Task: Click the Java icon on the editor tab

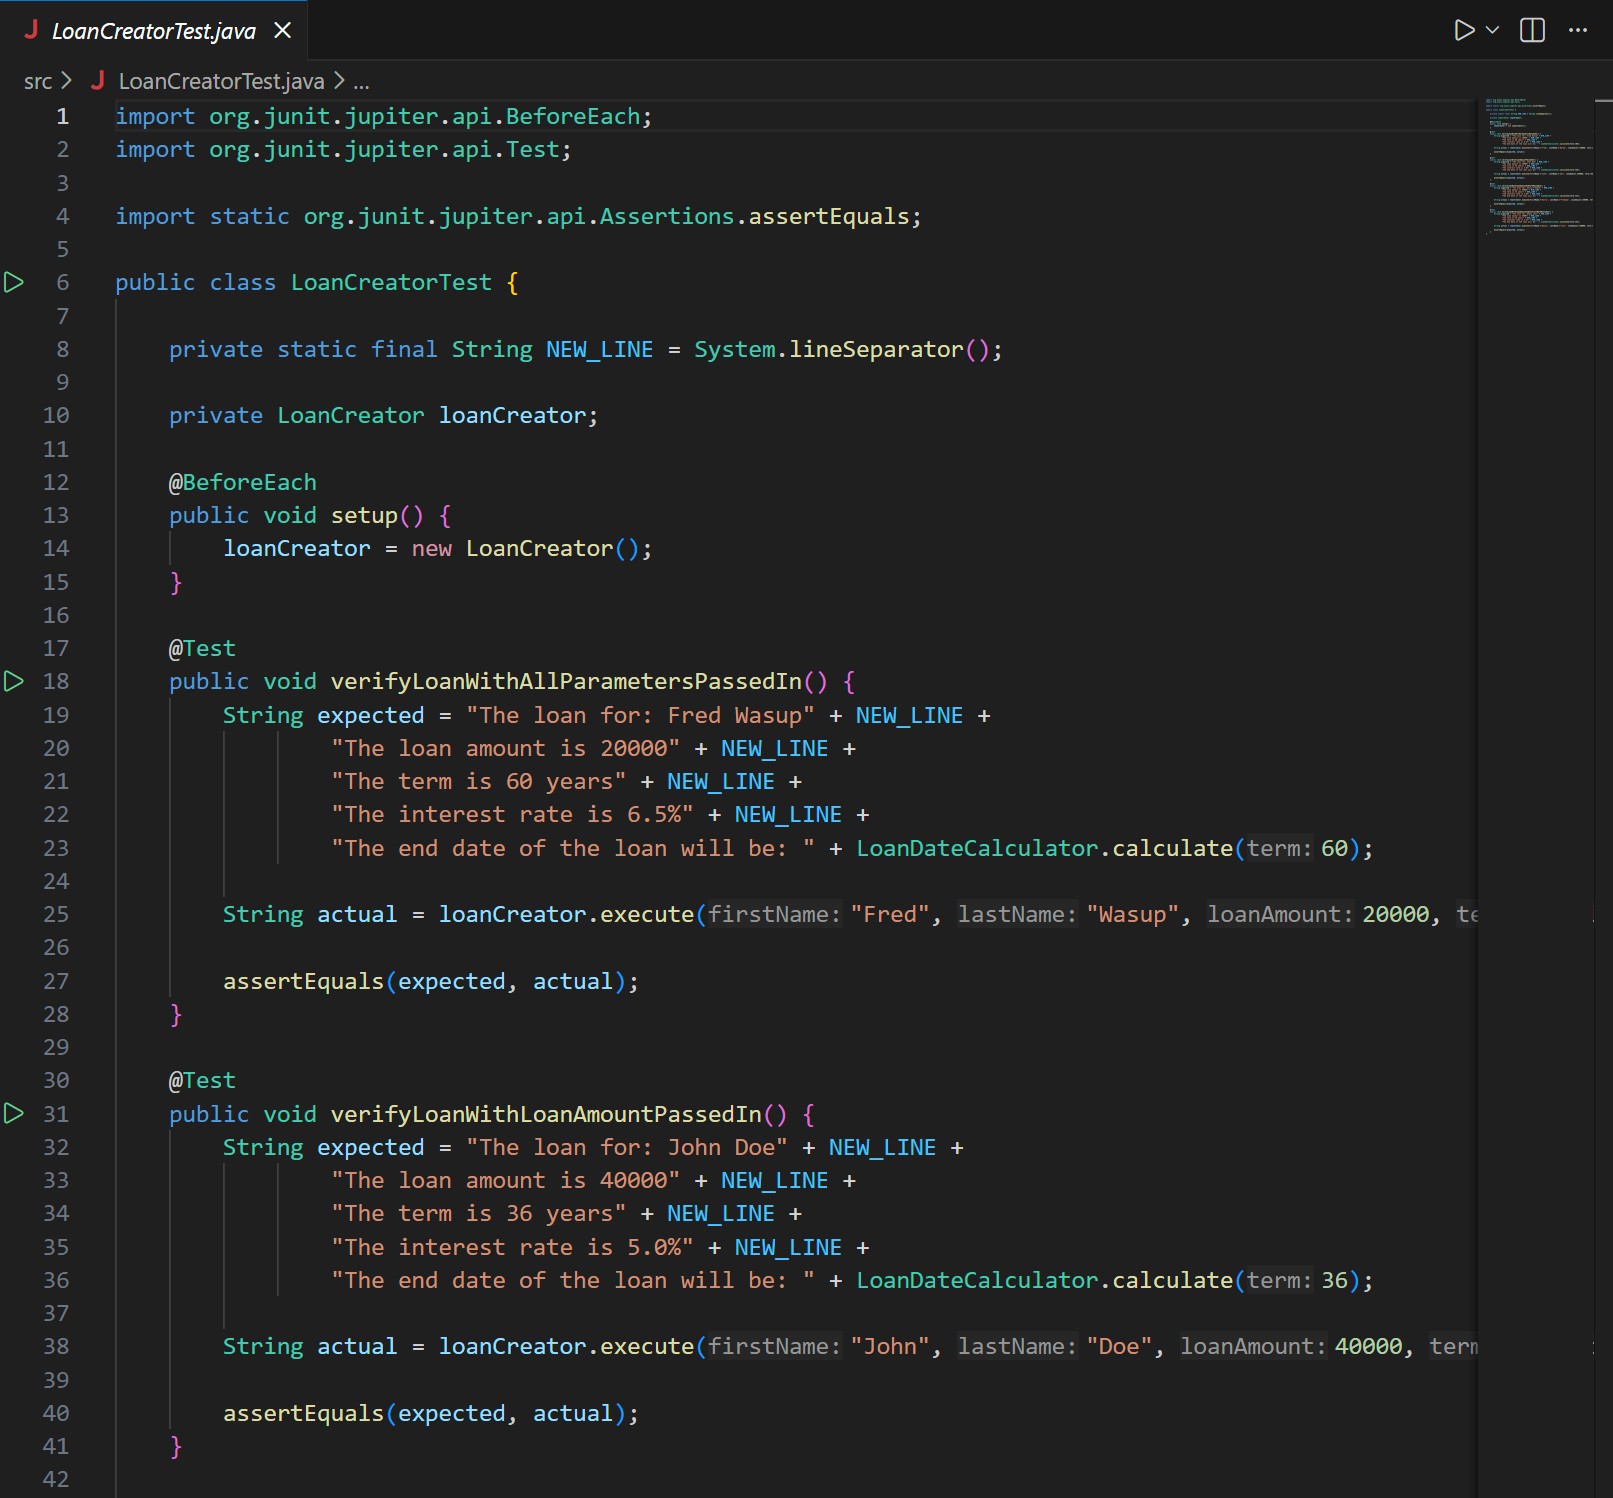Action: (x=33, y=30)
